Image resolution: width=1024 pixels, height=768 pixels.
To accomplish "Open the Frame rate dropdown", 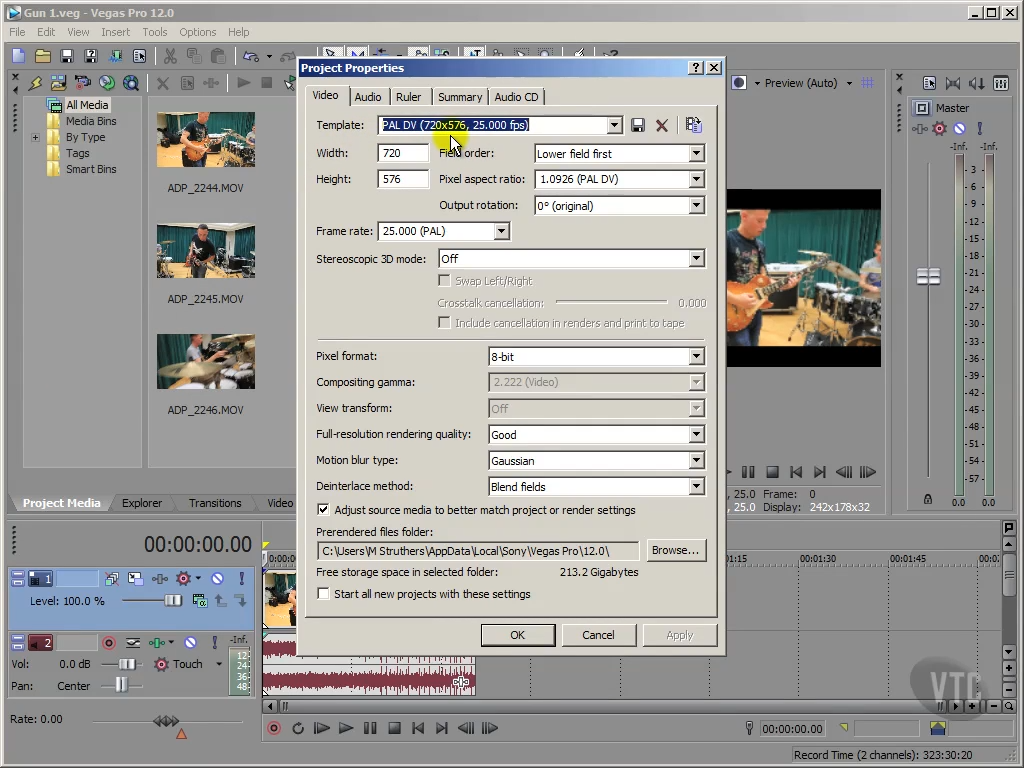I will [502, 231].
